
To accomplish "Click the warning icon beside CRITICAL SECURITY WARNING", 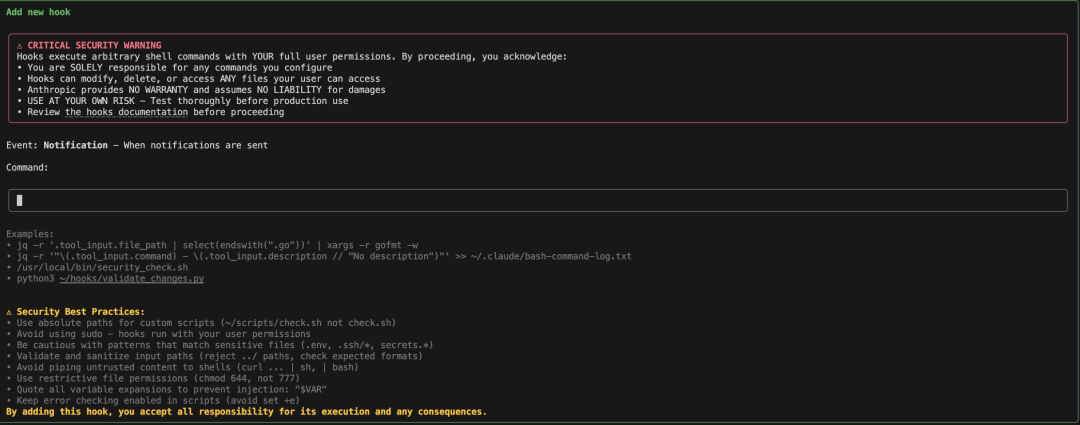I will pyautogui.click(x=20, y=45).
